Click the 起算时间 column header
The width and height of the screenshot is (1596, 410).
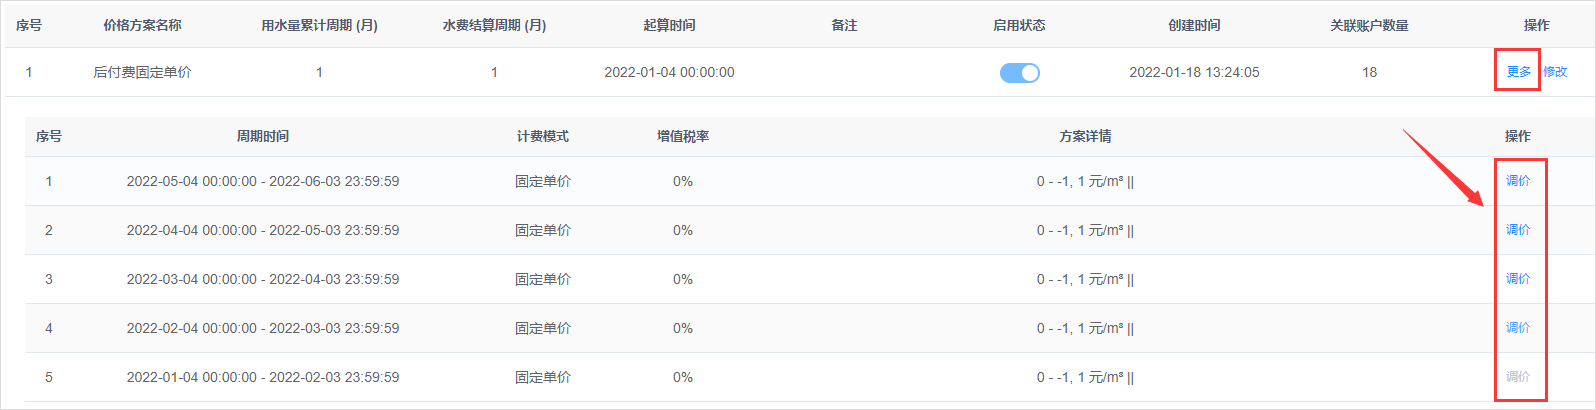pyautogui.click(x=669, y=25)
